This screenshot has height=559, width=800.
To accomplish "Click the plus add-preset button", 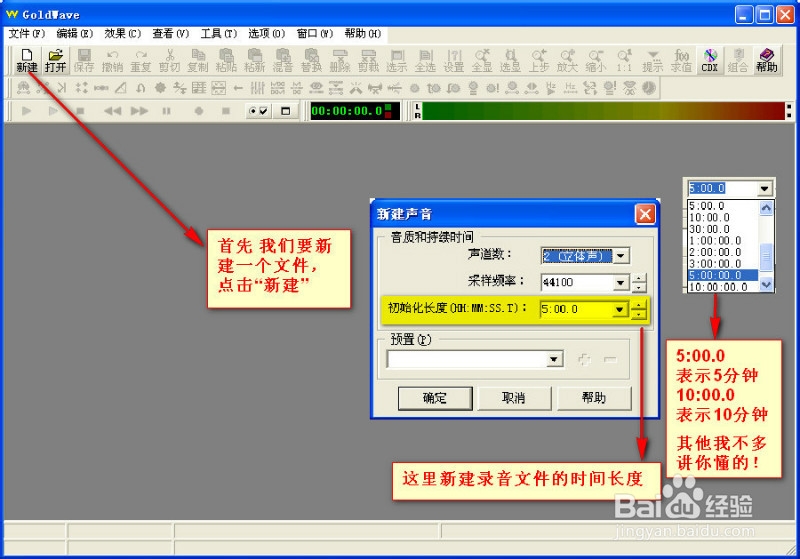I will (585, 360).
